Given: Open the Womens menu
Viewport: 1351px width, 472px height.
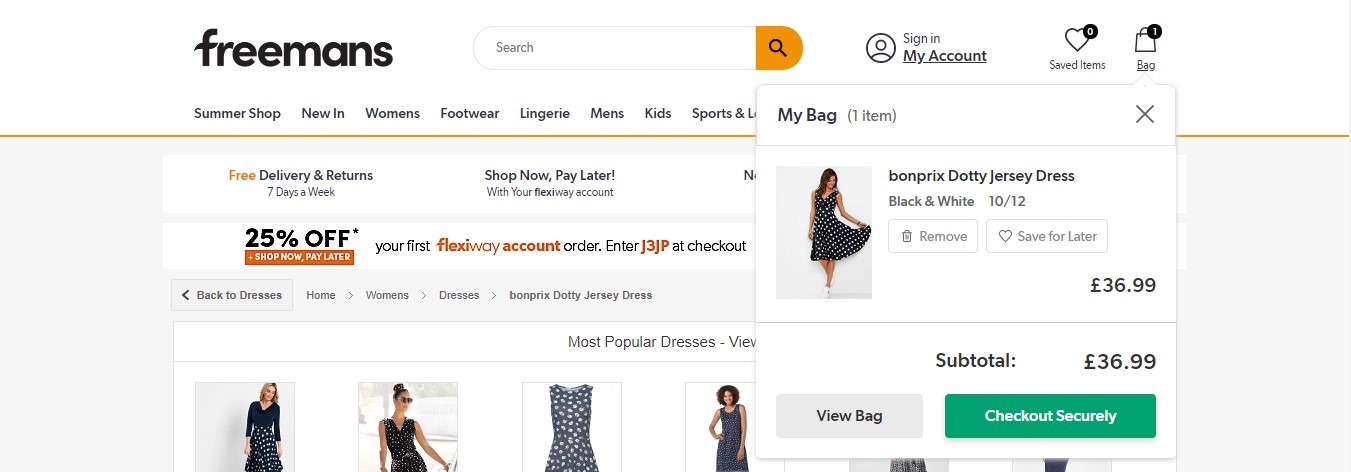Looking at the screenshot, I should coord(392,113).
